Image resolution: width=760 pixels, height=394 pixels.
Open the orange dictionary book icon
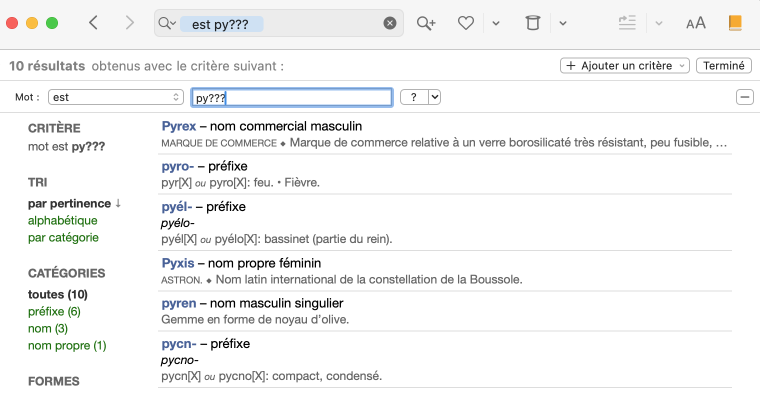coord(735,23)
